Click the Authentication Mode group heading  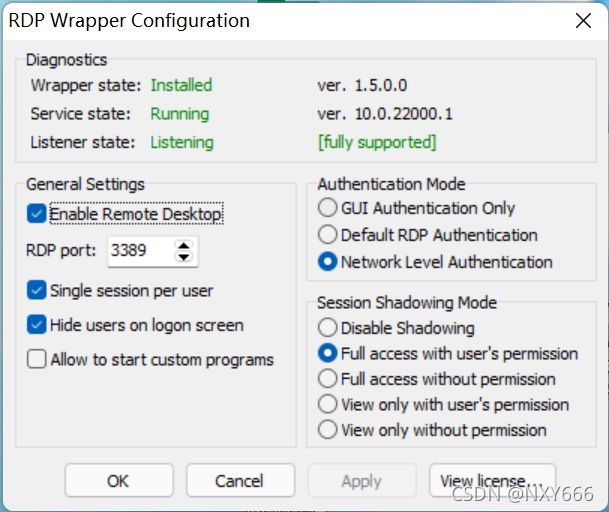click(x=392, y=184)
